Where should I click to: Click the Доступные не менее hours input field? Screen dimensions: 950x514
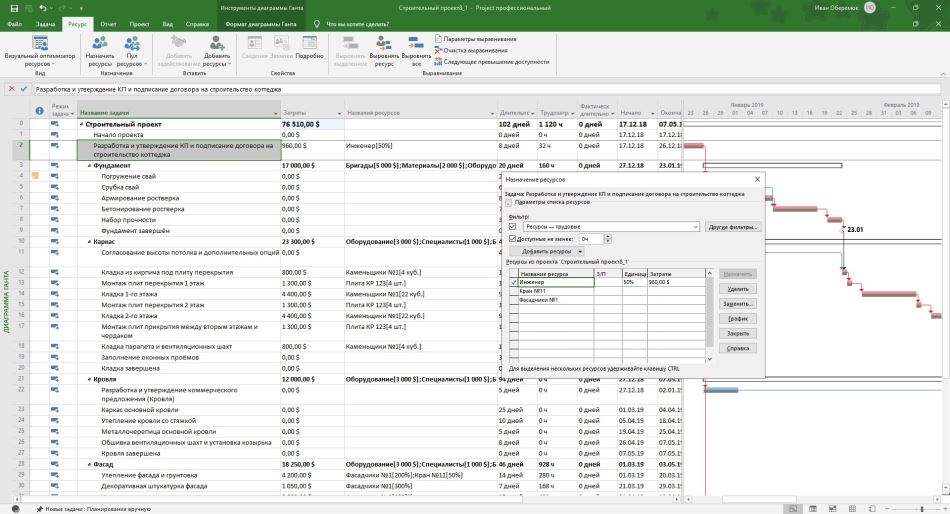coord(591,239)
